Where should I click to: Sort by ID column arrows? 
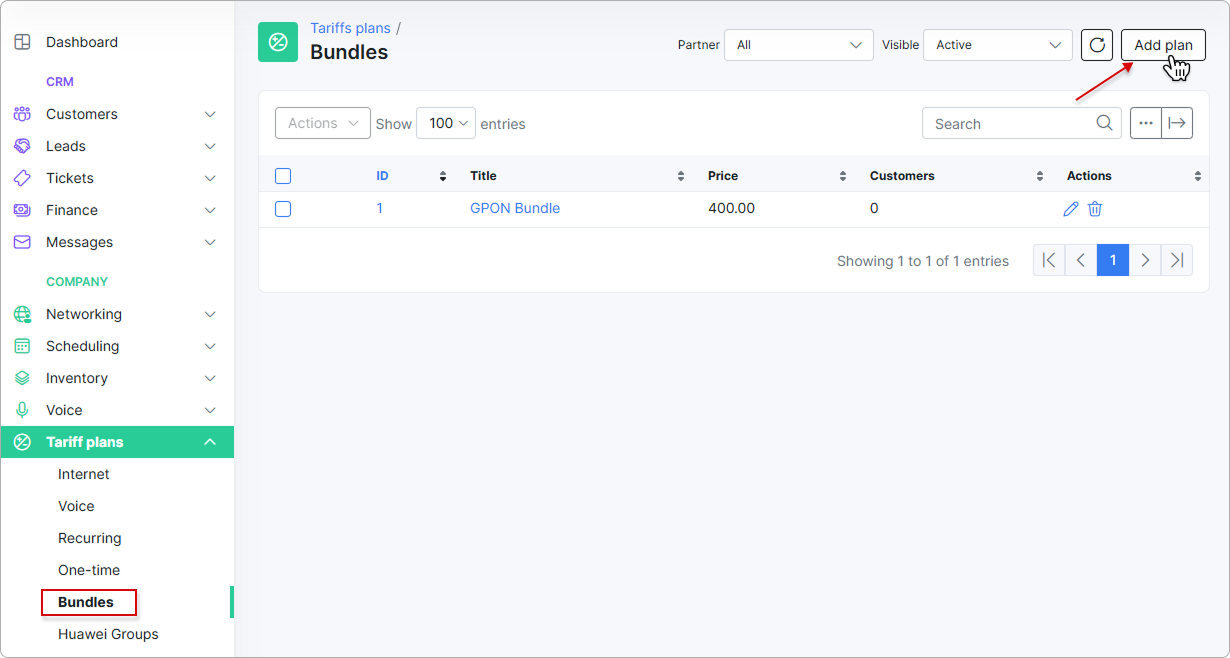tap(443, 176)
